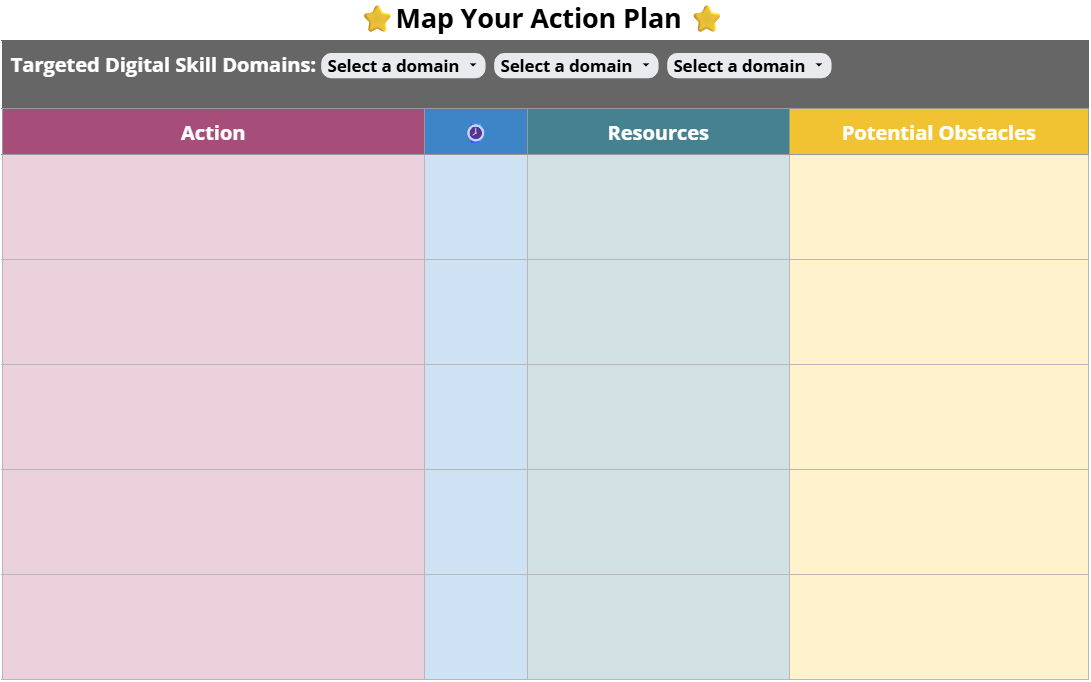The height and width of the screenshot is (682, 1091).
Task: Open the third Select a domain dropdown
Action: [748, 65]
